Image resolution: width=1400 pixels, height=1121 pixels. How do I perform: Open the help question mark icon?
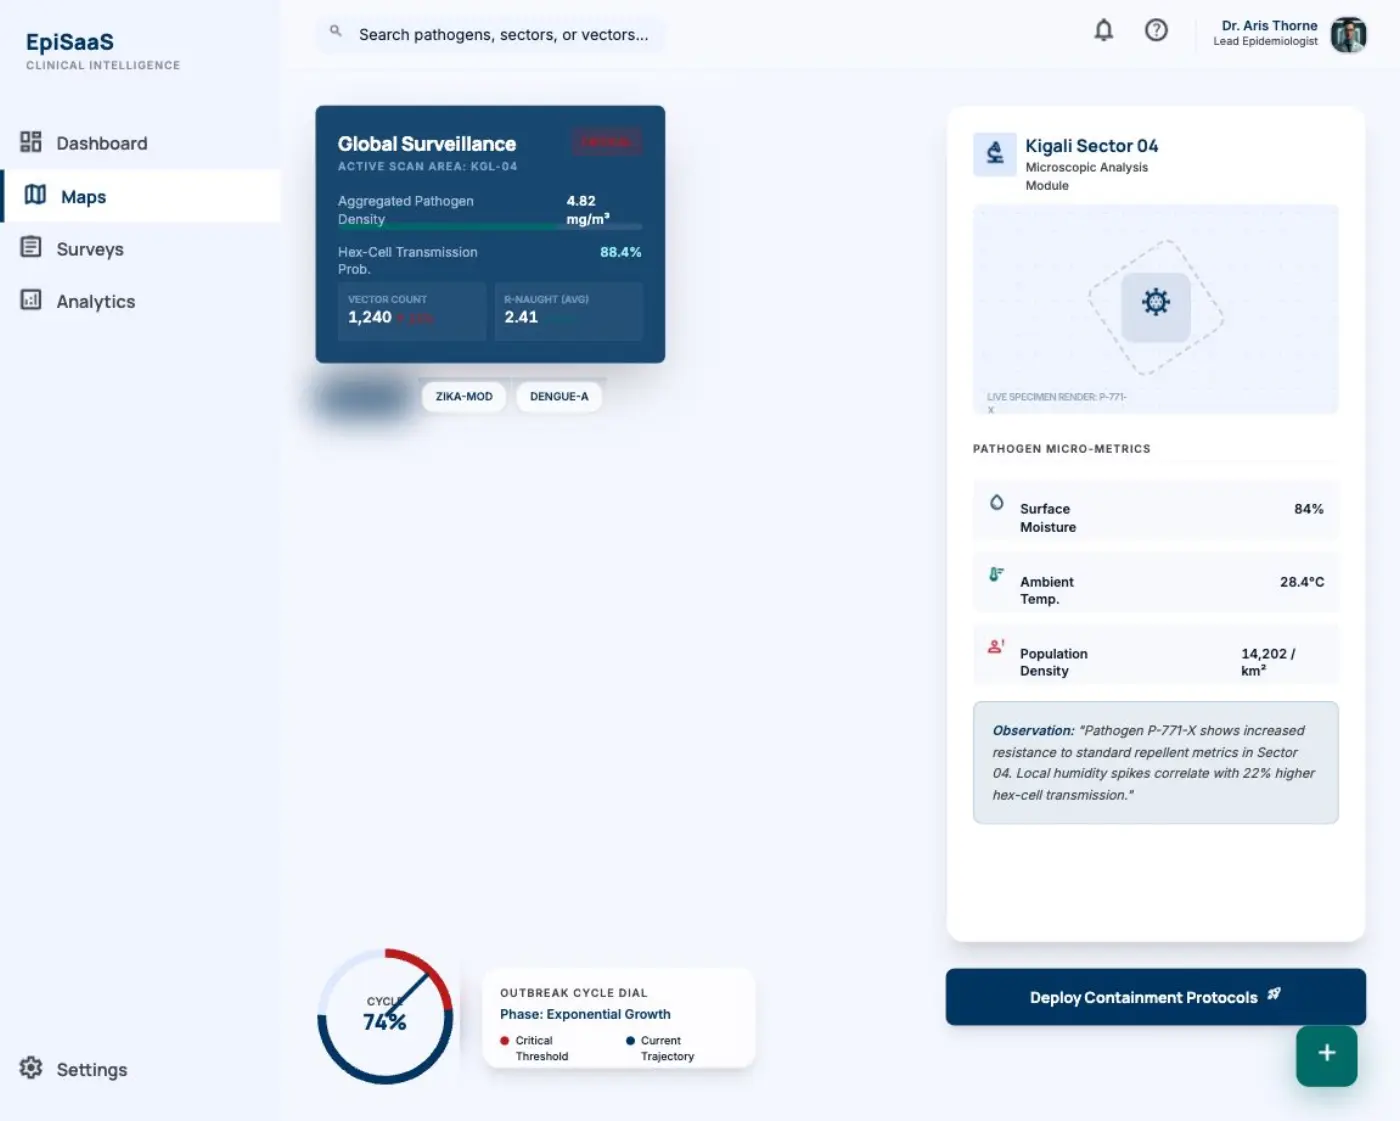pos(1156,30)
